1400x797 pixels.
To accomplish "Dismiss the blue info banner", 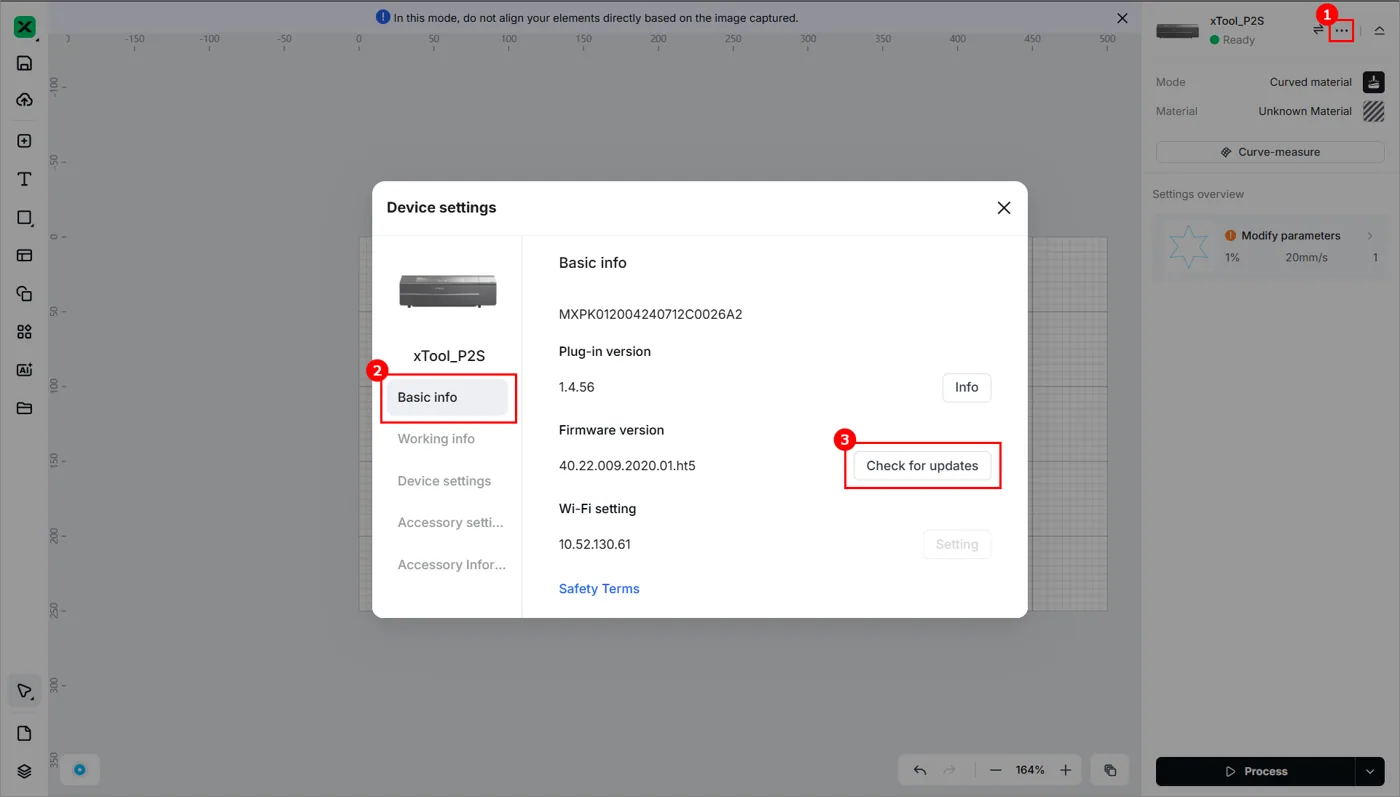I will coord(1122,18).
